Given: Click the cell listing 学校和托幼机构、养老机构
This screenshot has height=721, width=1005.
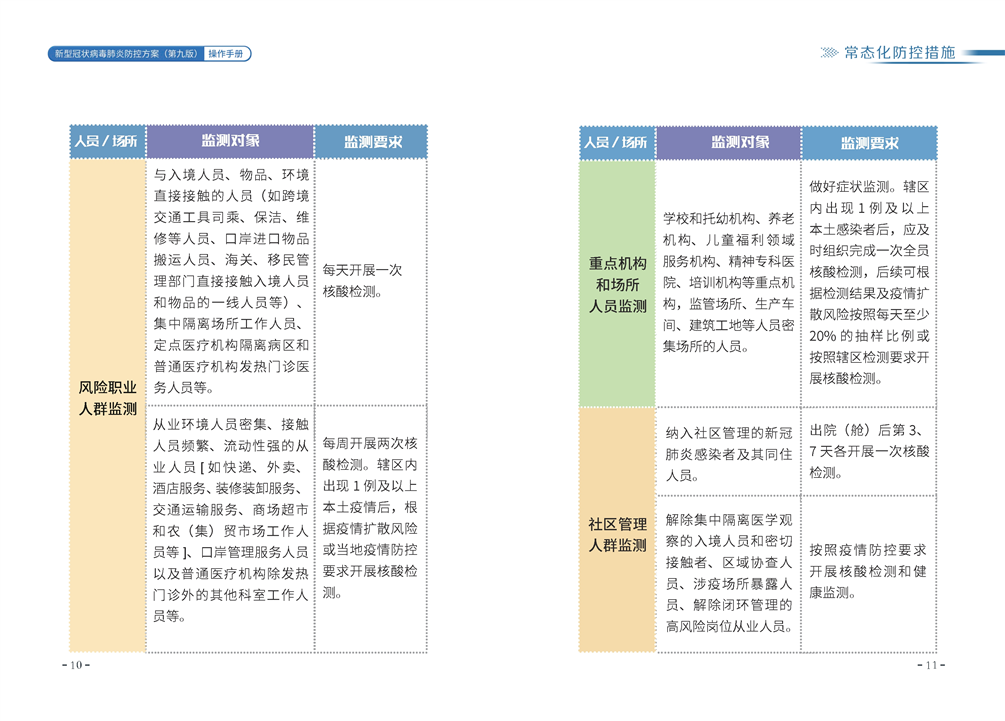Looking at the screenshot, I should (x=727, y=282).
